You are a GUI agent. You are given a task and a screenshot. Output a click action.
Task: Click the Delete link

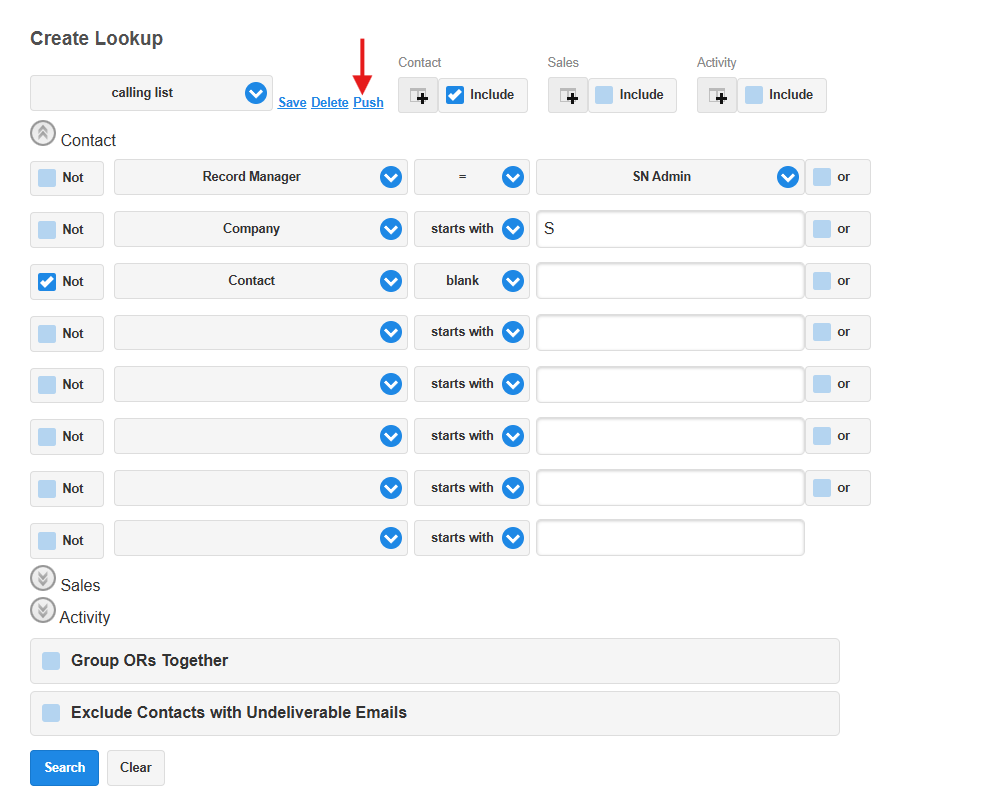pyautogui.click(x=330, y=103)
